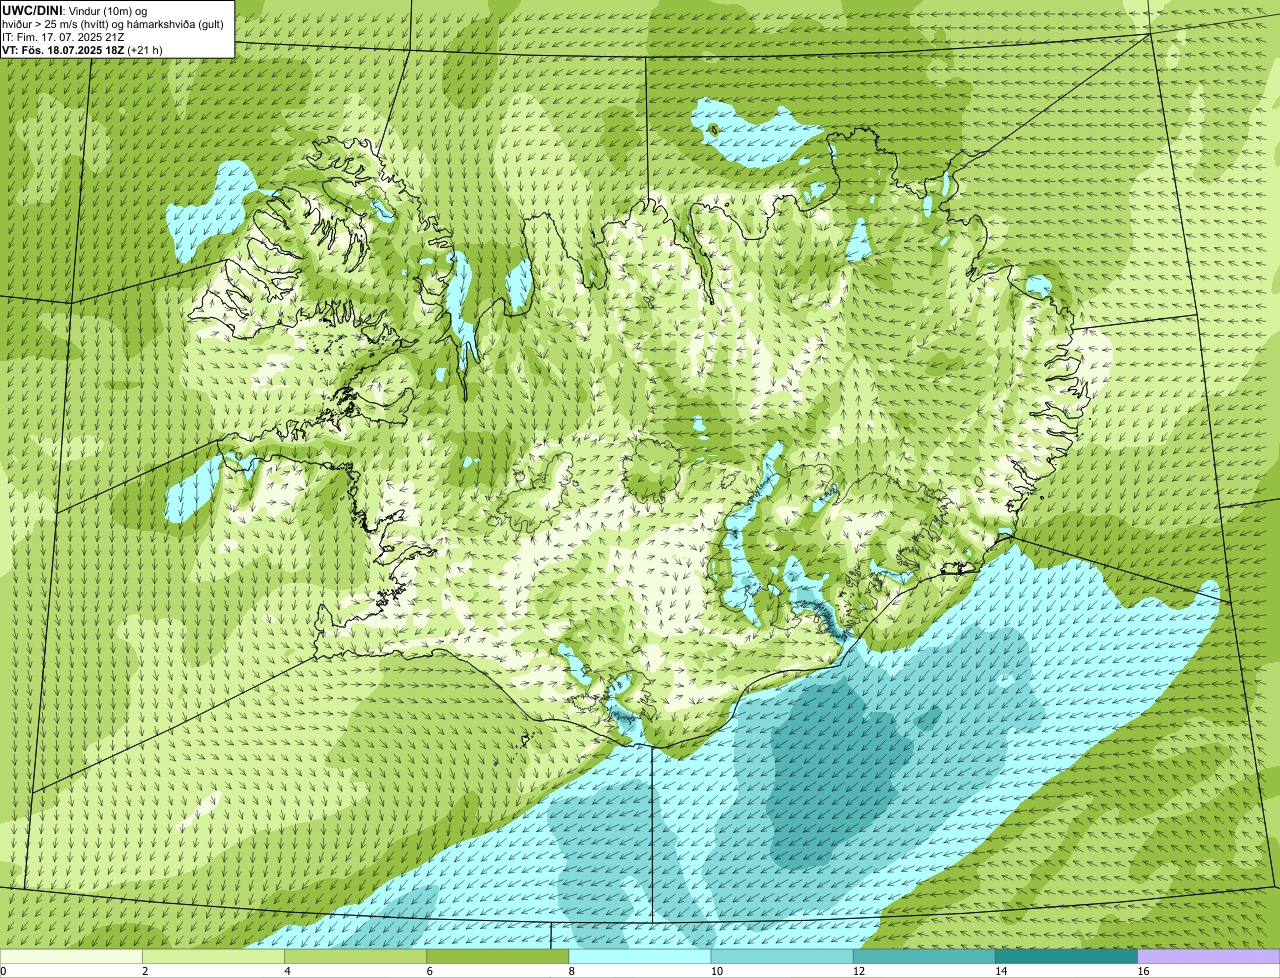Viewport: 1280px width, 978px height.
Task: Click the 8–10 m/s light cyan legend swatch
Action: point(640,956)
